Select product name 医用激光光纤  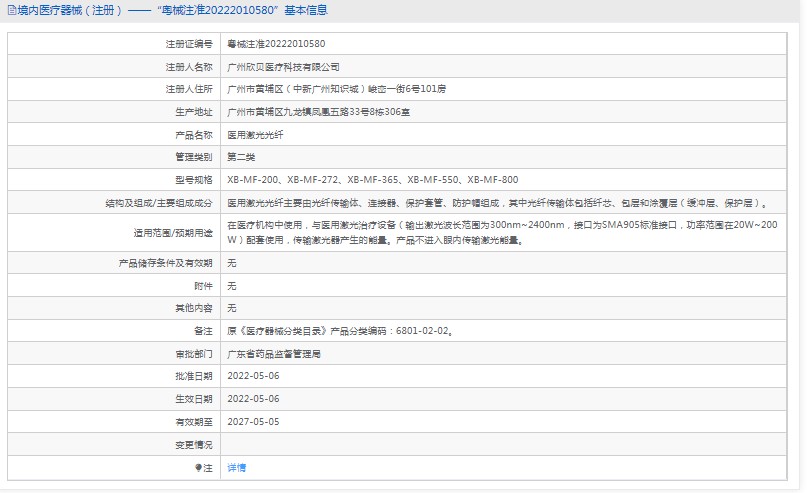tap(255, 135)
